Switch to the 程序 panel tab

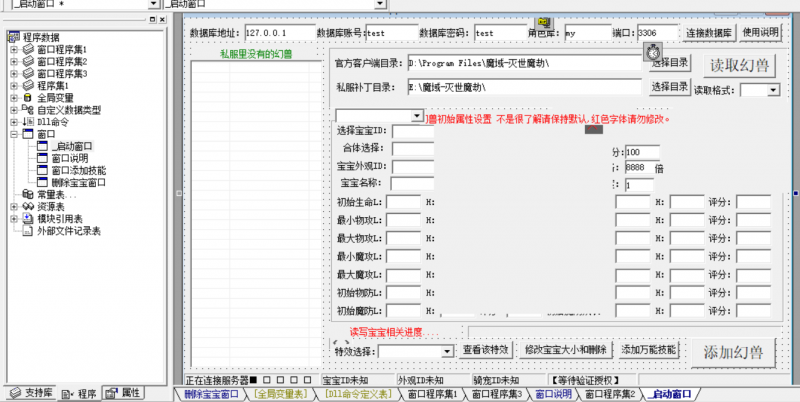point(79,394)
